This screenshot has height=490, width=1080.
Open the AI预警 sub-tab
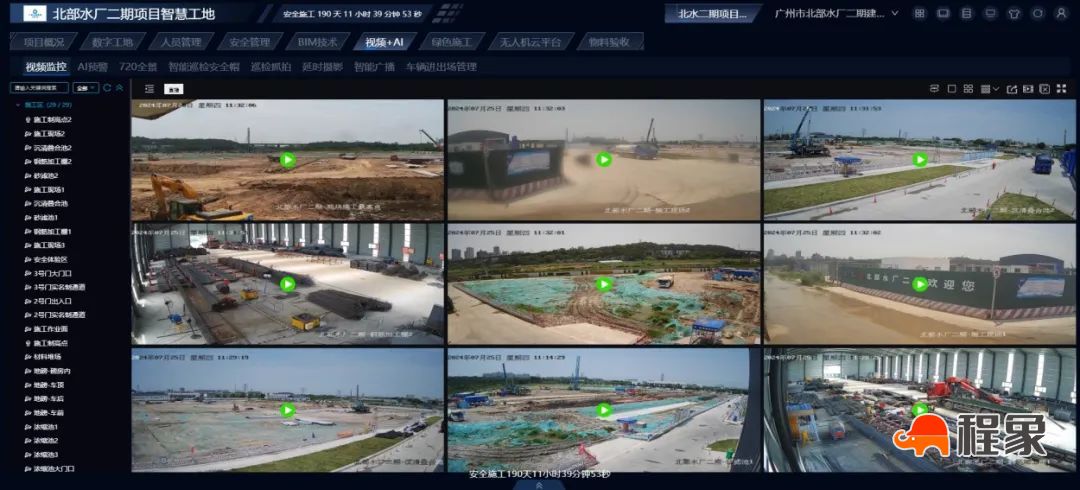click(x=92, y=67)
